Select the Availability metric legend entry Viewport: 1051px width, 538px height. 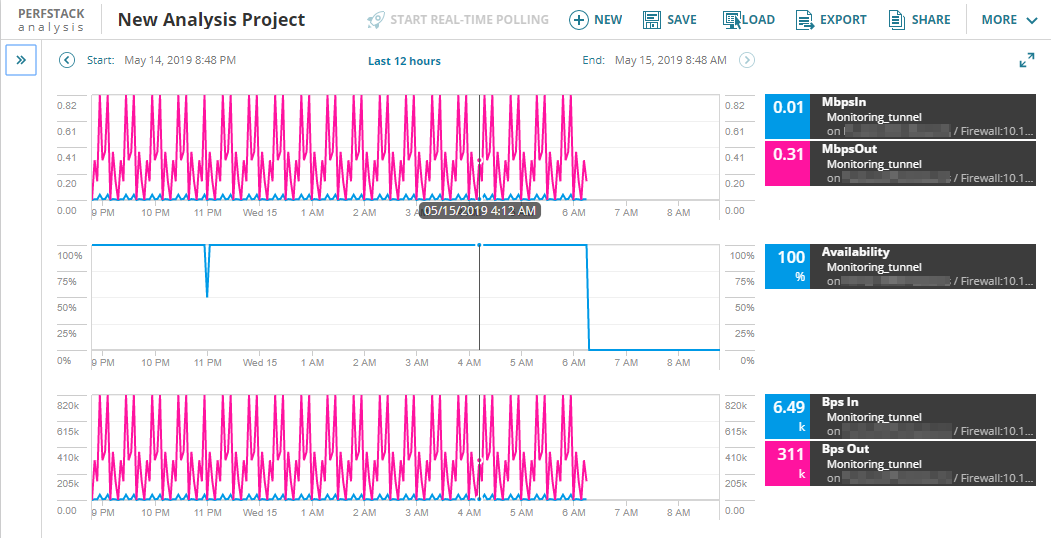click(x=921, y=267)
